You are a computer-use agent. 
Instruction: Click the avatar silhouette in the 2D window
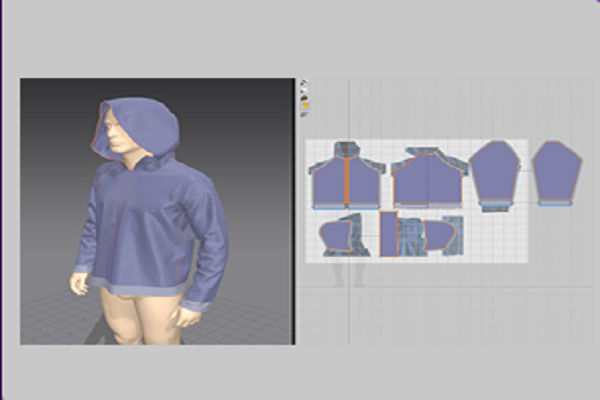(x=345, y=273)
